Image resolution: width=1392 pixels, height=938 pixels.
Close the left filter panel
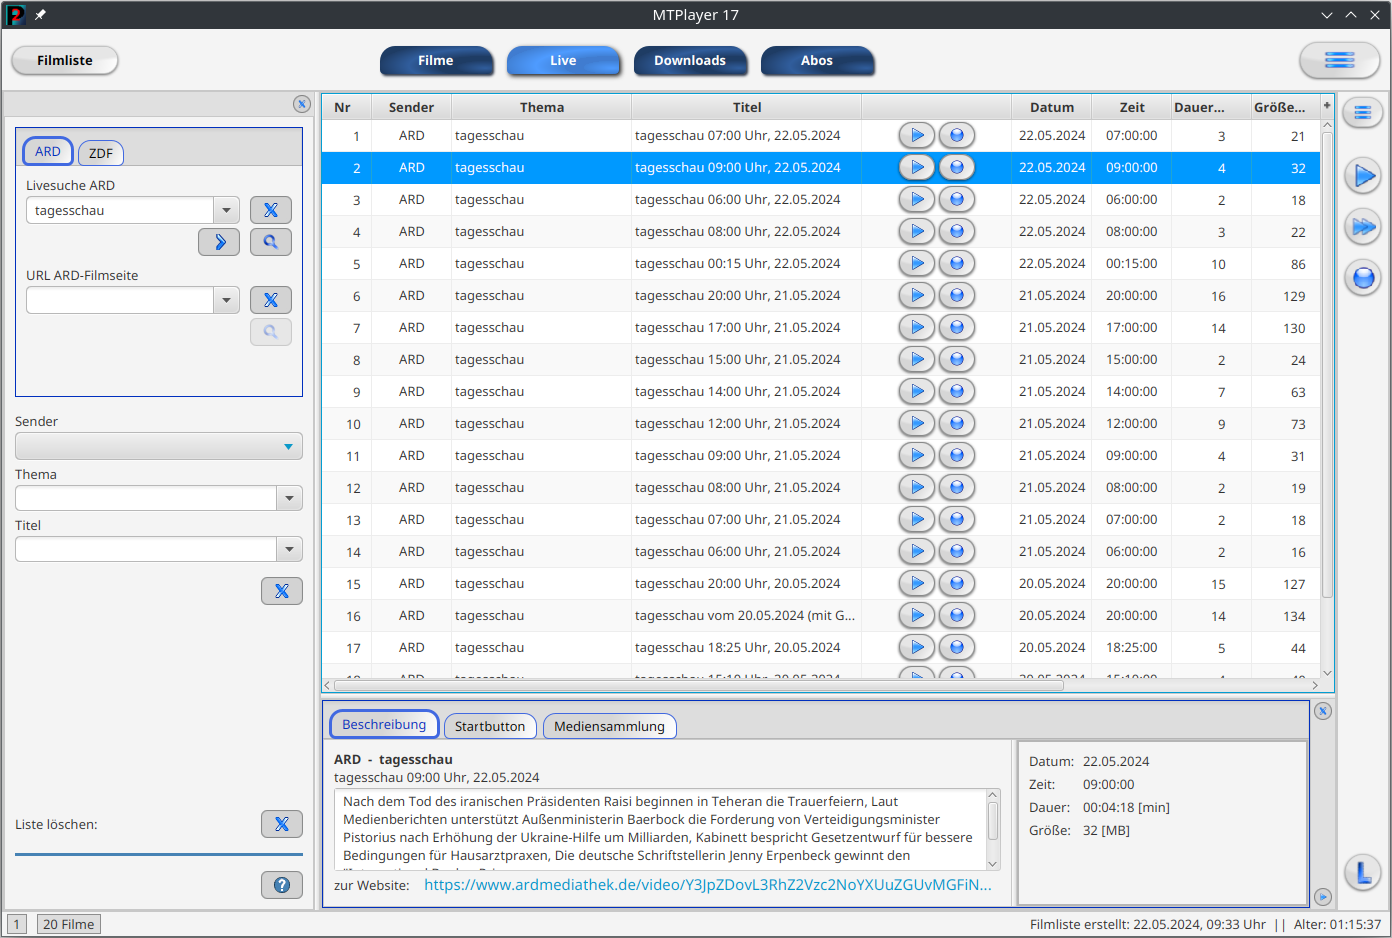(302, 104)
